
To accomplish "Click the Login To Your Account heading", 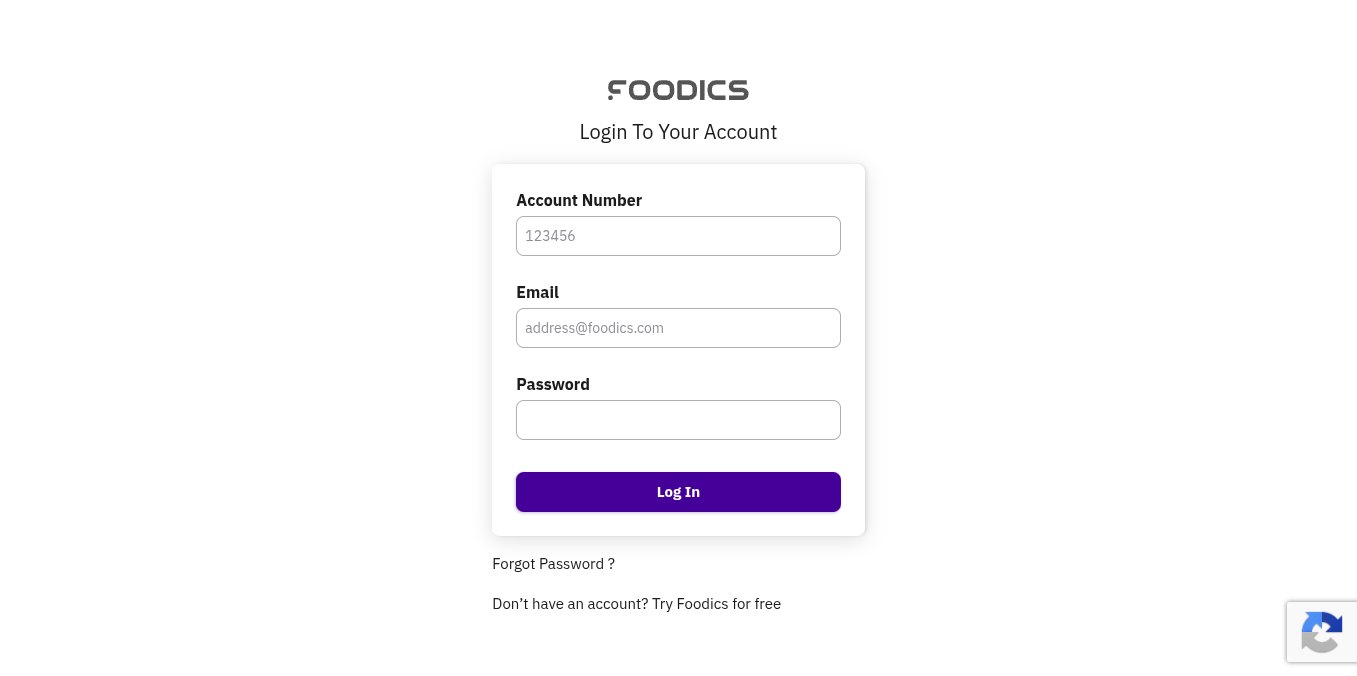I will point(678,132).
